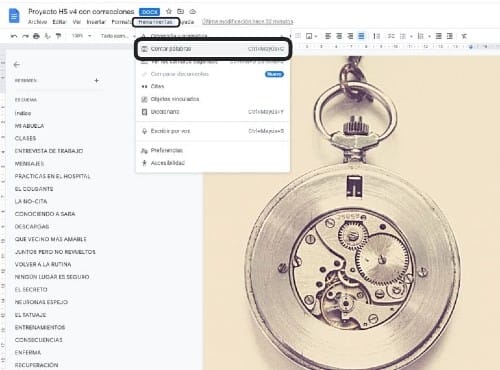Go to VOLVER A LA RUTINA heading
The image size is (500, 370).
tap(43, 264)
